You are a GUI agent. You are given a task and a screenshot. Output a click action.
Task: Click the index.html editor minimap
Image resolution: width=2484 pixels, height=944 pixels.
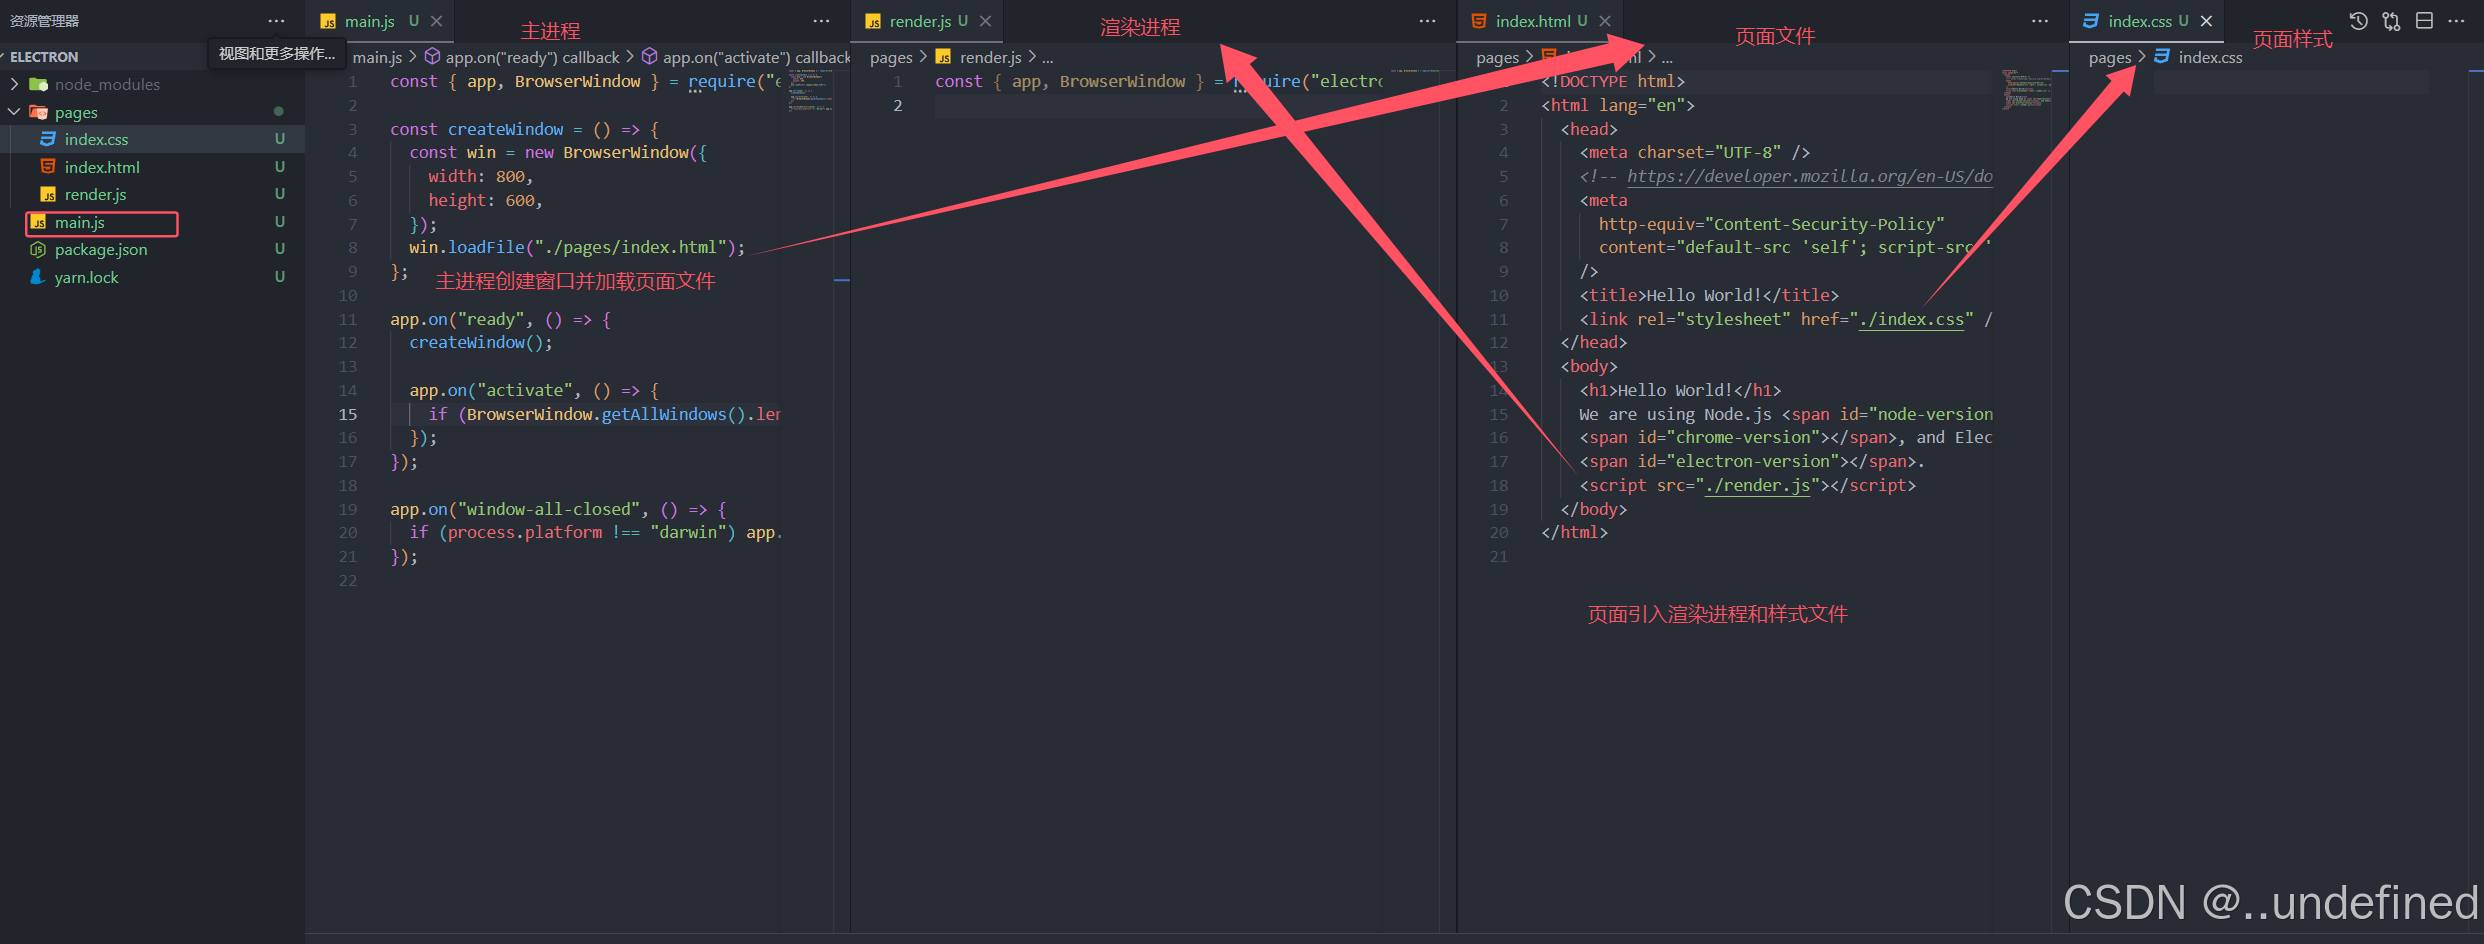2026,89
